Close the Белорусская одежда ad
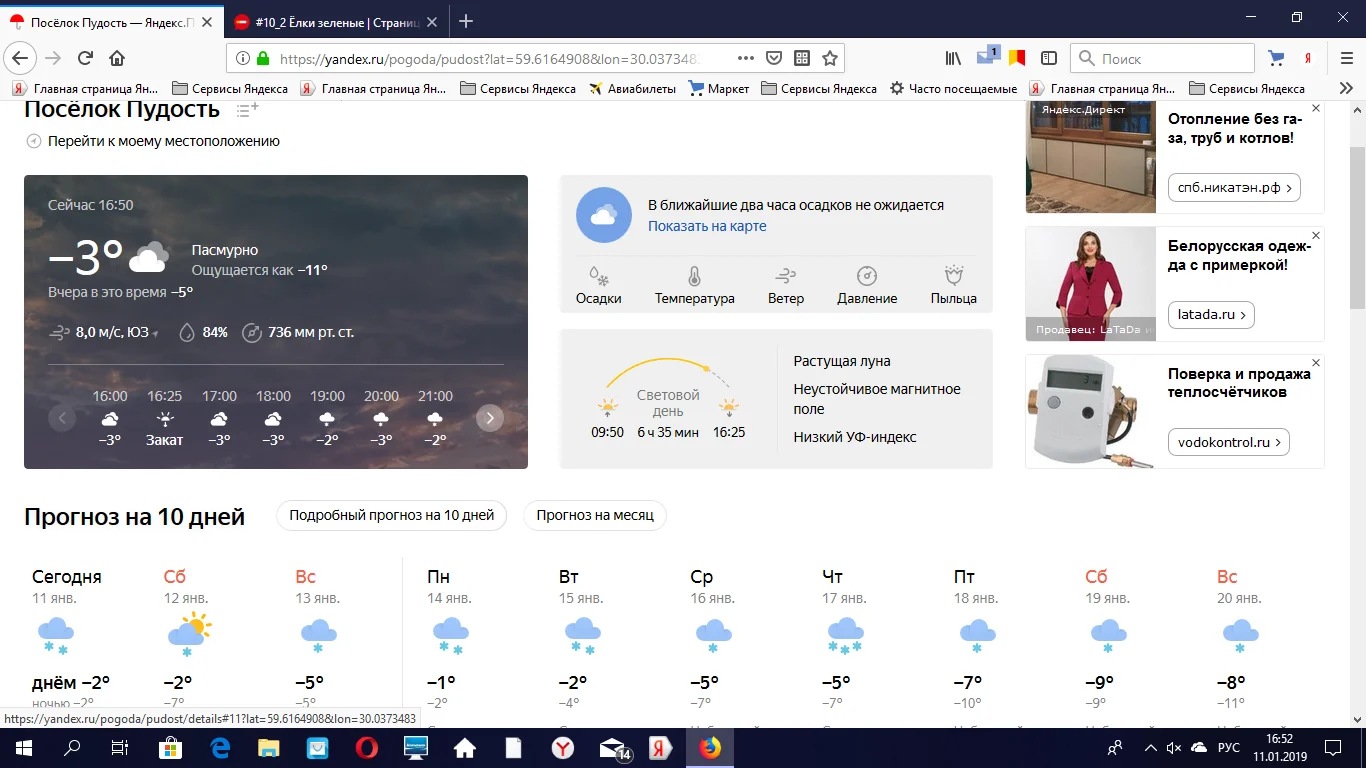This screenshot has height=768, width=1366. click(1316, 236)
